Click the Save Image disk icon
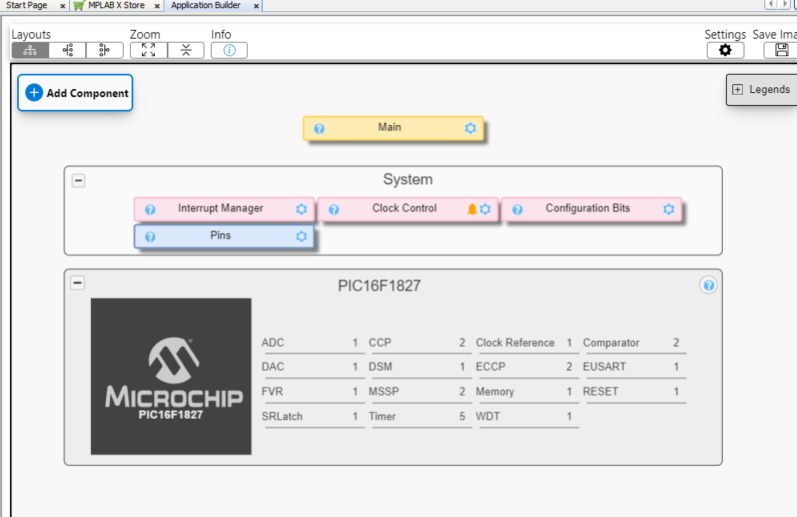Screen dimensions: 797x517 click(x=781, y=50)
